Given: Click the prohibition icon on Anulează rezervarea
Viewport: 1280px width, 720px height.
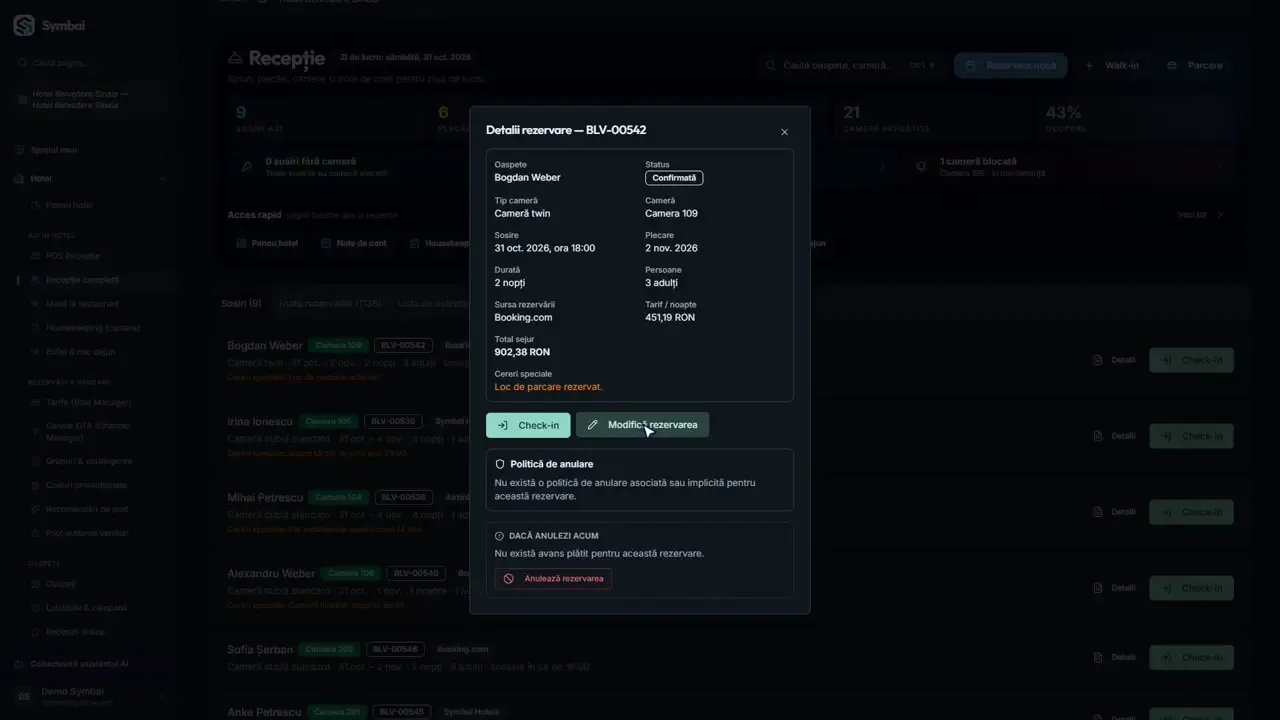Looking at the screenshot, I should [508, 578].
